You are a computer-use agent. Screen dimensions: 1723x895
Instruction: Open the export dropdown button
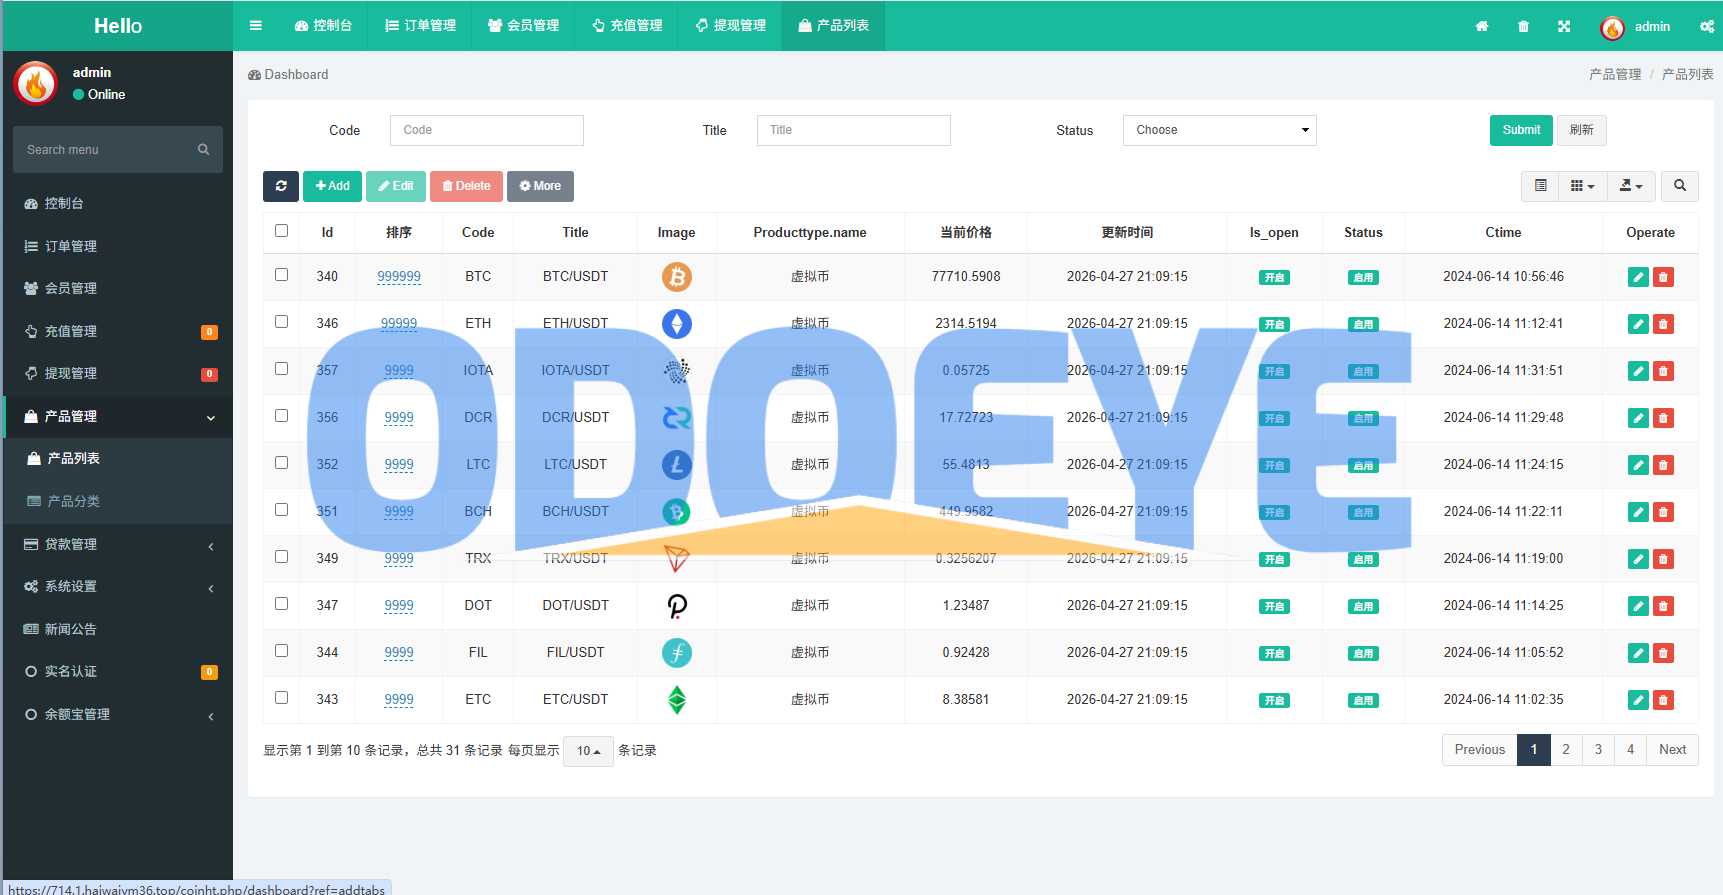point(1631,186)
